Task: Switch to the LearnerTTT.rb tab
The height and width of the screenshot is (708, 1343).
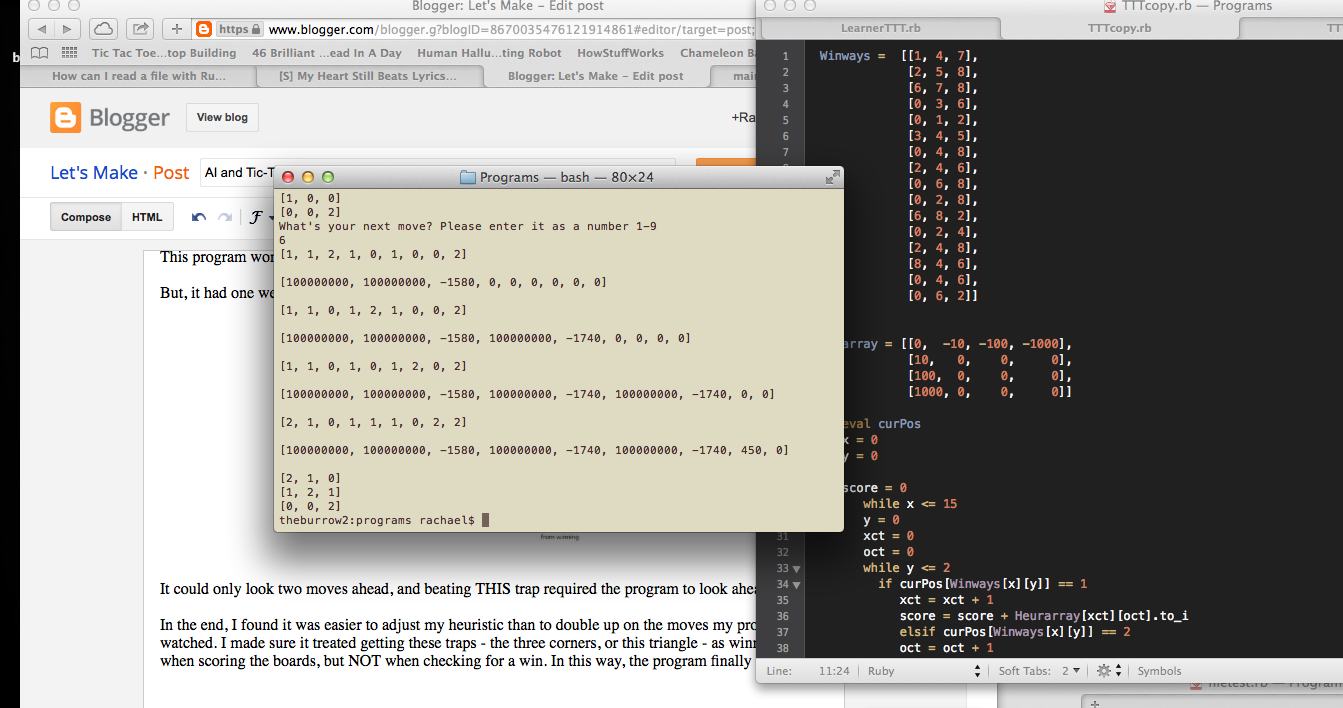Action: click(878, 28)
